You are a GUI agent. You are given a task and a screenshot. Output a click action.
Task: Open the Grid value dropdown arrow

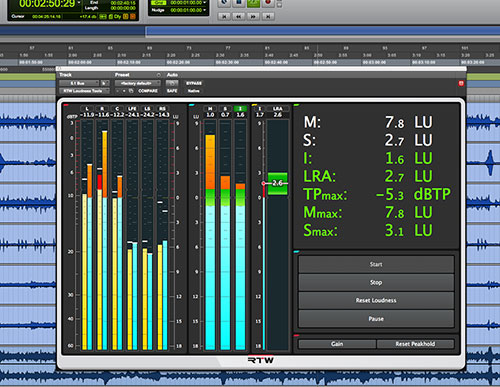tap(204, 3)
